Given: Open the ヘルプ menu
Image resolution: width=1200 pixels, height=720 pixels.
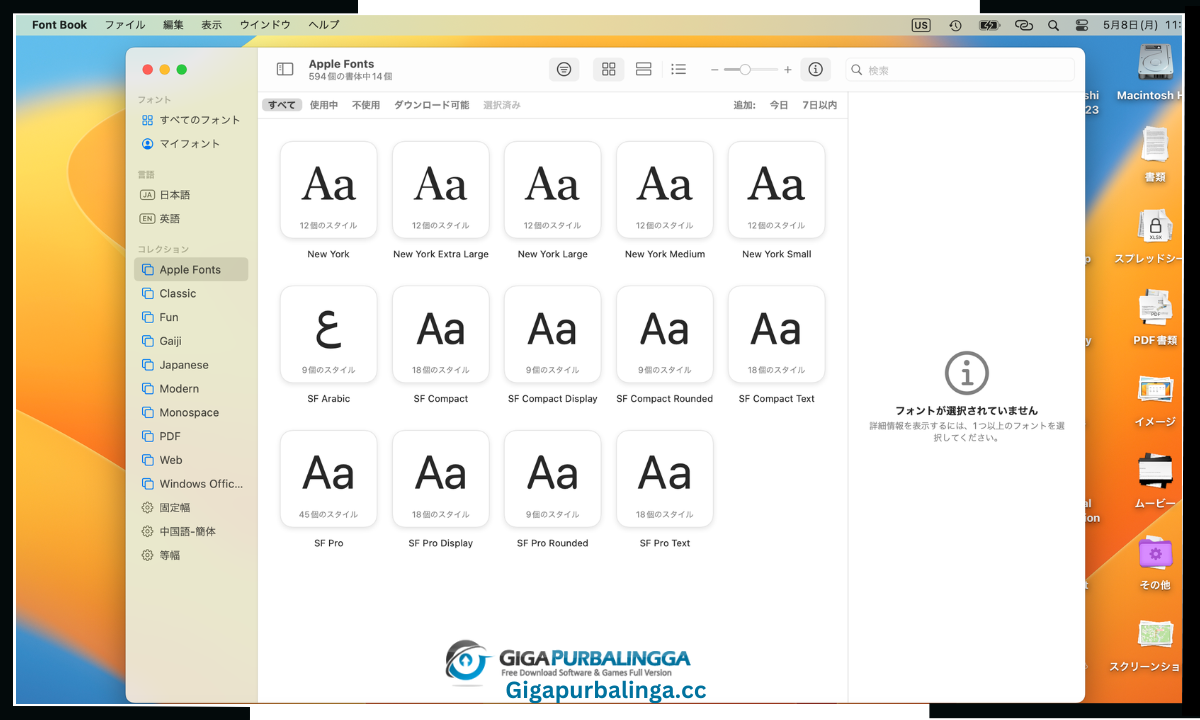Looking at the screenshot, I should click(x=323, y=25).
